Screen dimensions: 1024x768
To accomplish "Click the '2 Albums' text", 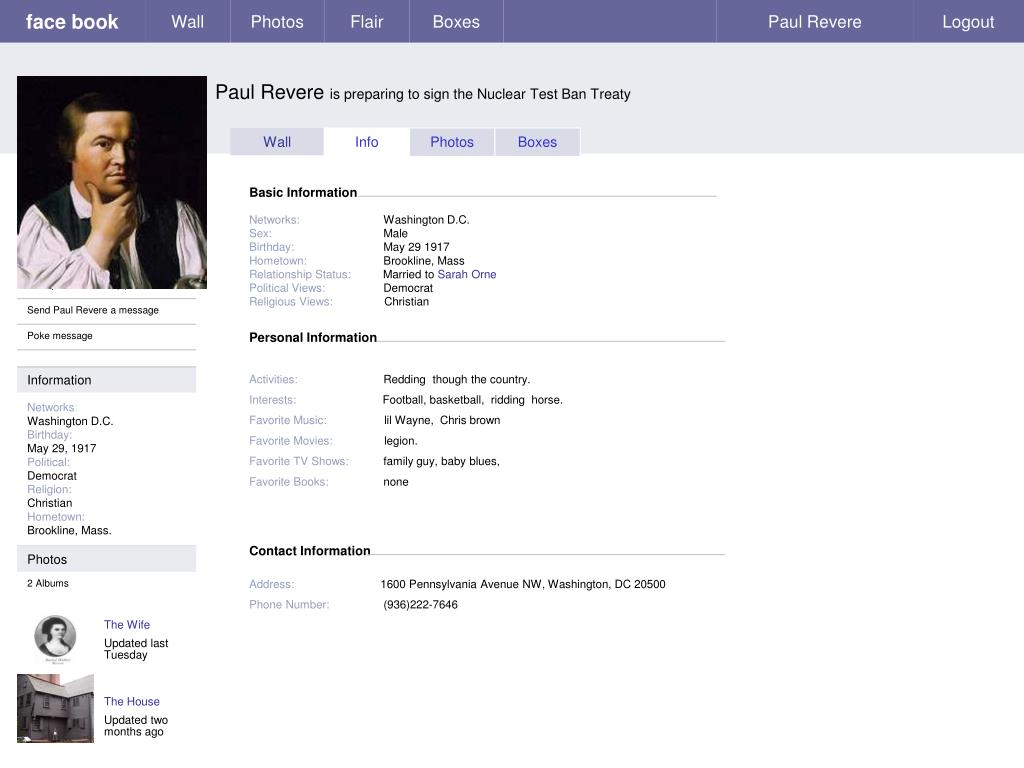I will tap(48, 583).
